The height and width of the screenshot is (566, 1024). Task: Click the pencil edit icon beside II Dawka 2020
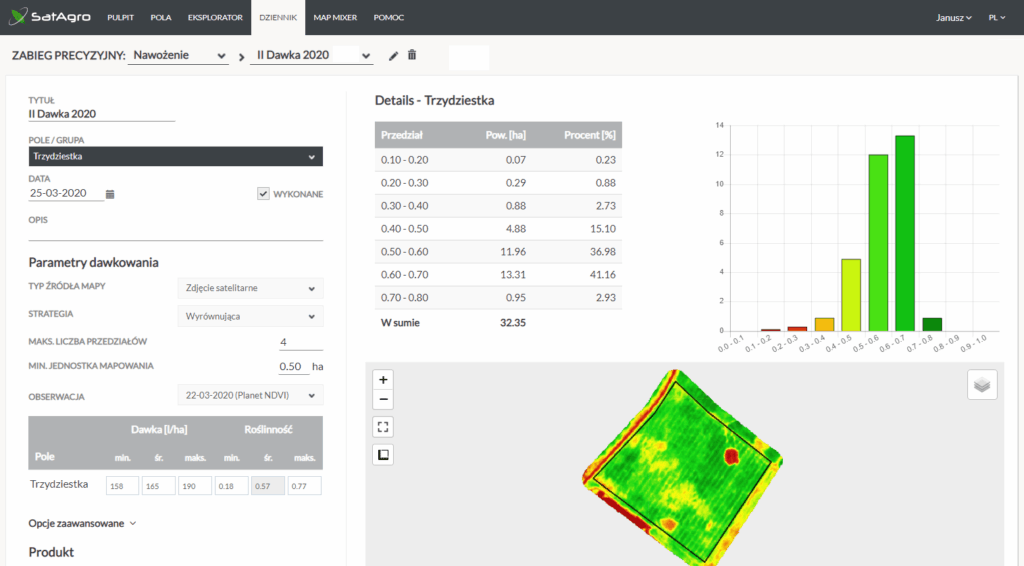(393, 56)
